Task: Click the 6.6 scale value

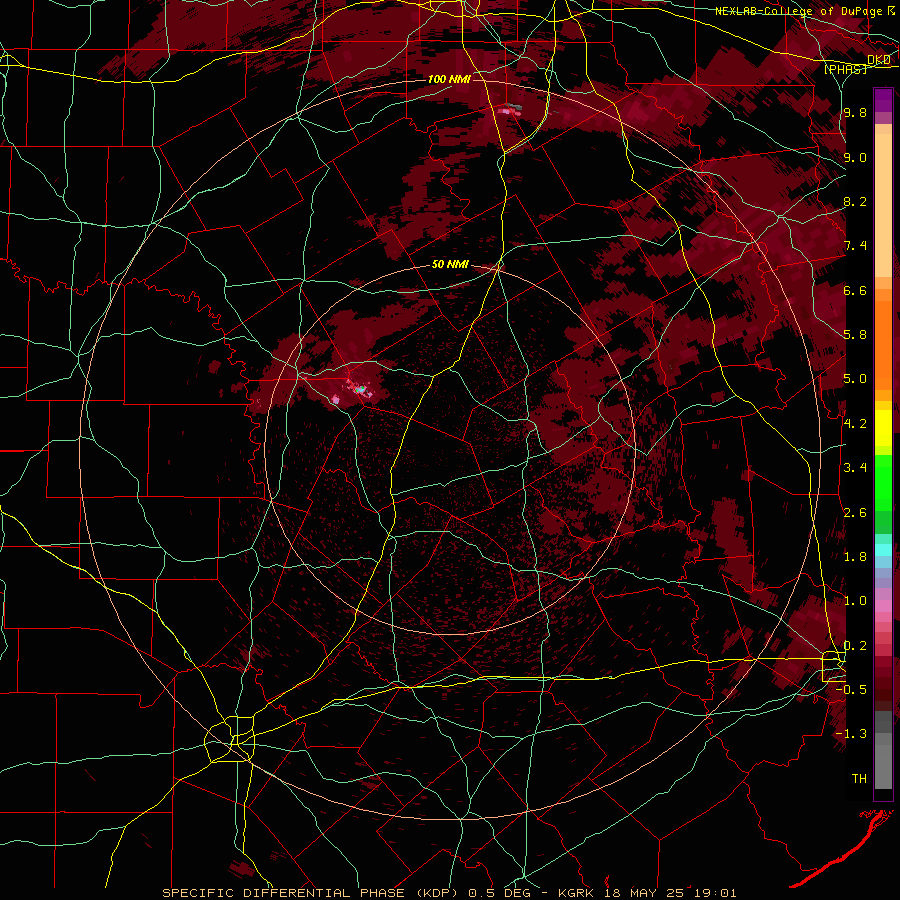Action: (855, 290)
